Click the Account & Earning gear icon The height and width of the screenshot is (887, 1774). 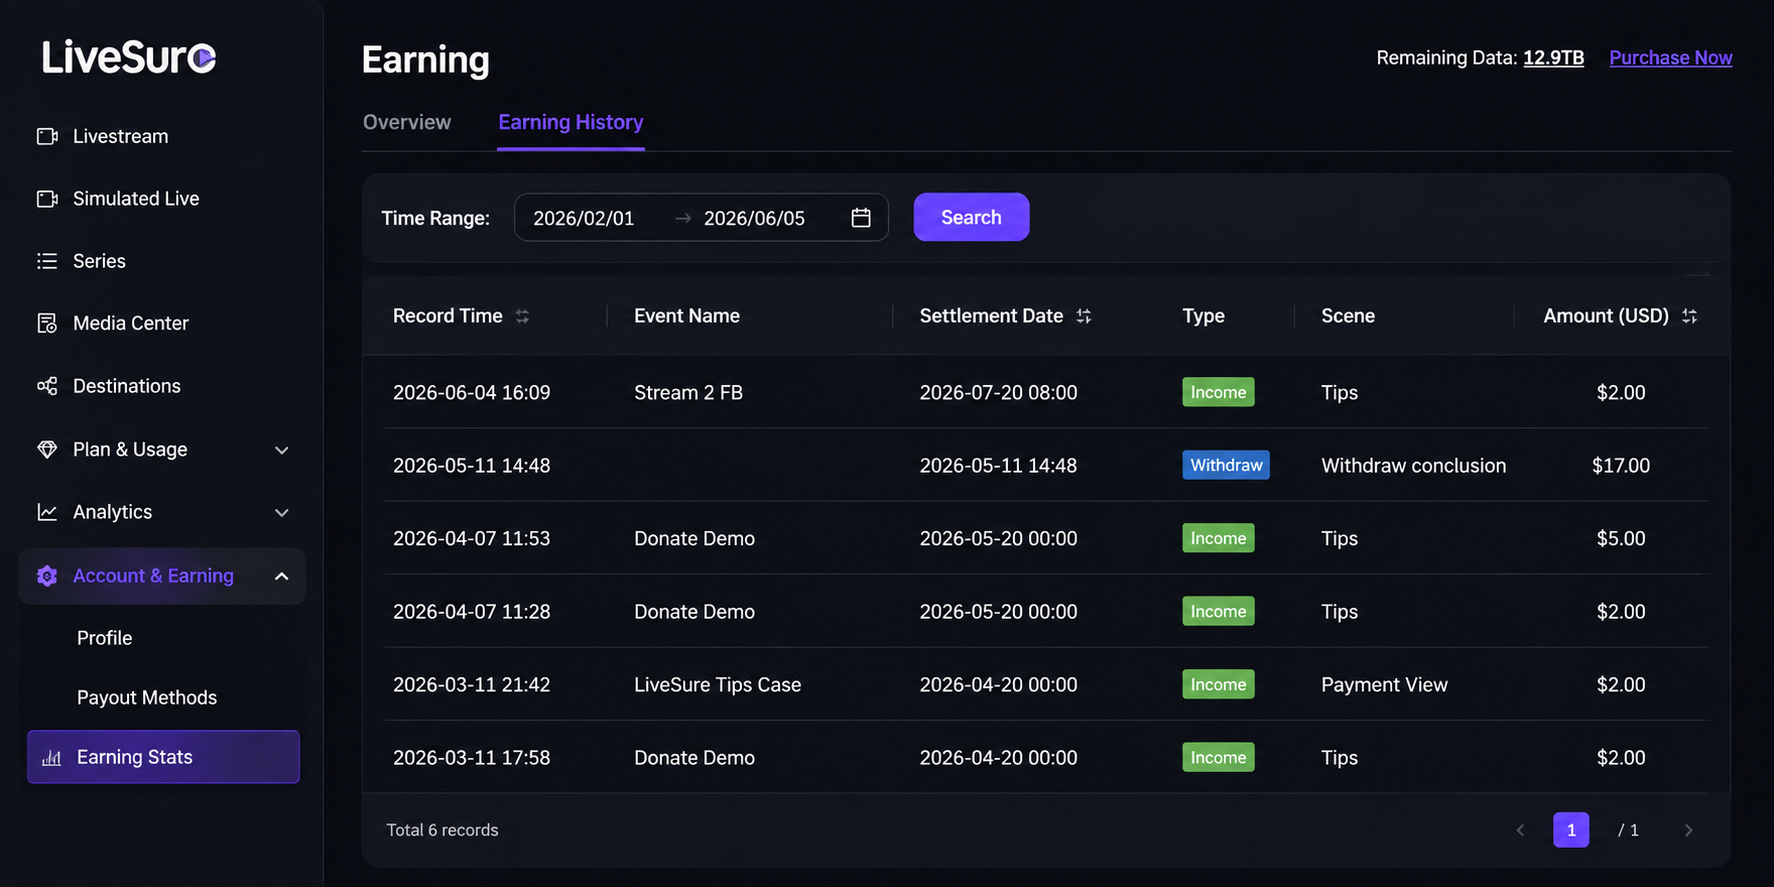pyautogui.click(x=47, y=576)
